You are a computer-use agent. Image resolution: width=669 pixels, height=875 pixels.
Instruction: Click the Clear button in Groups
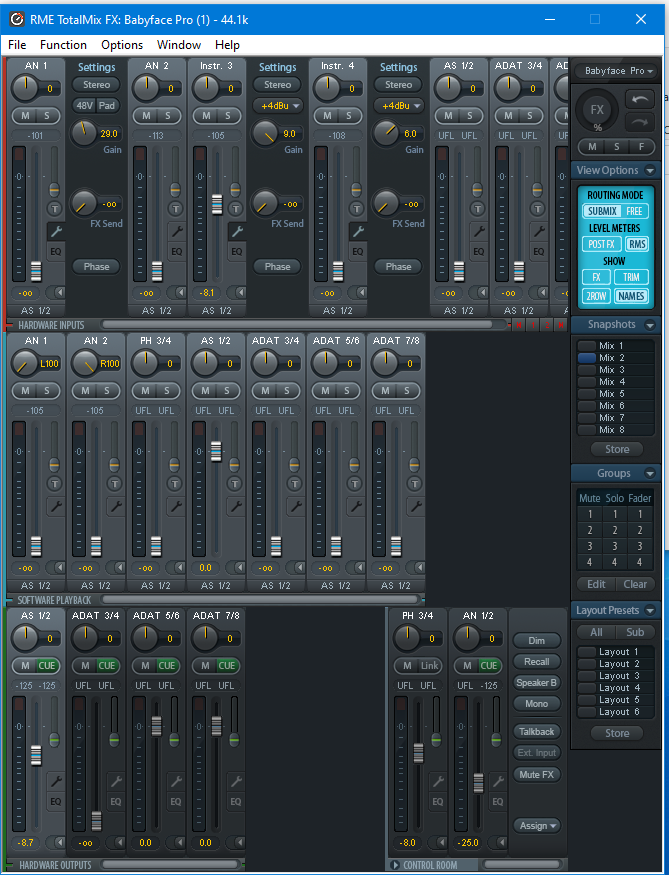[635, 584]
